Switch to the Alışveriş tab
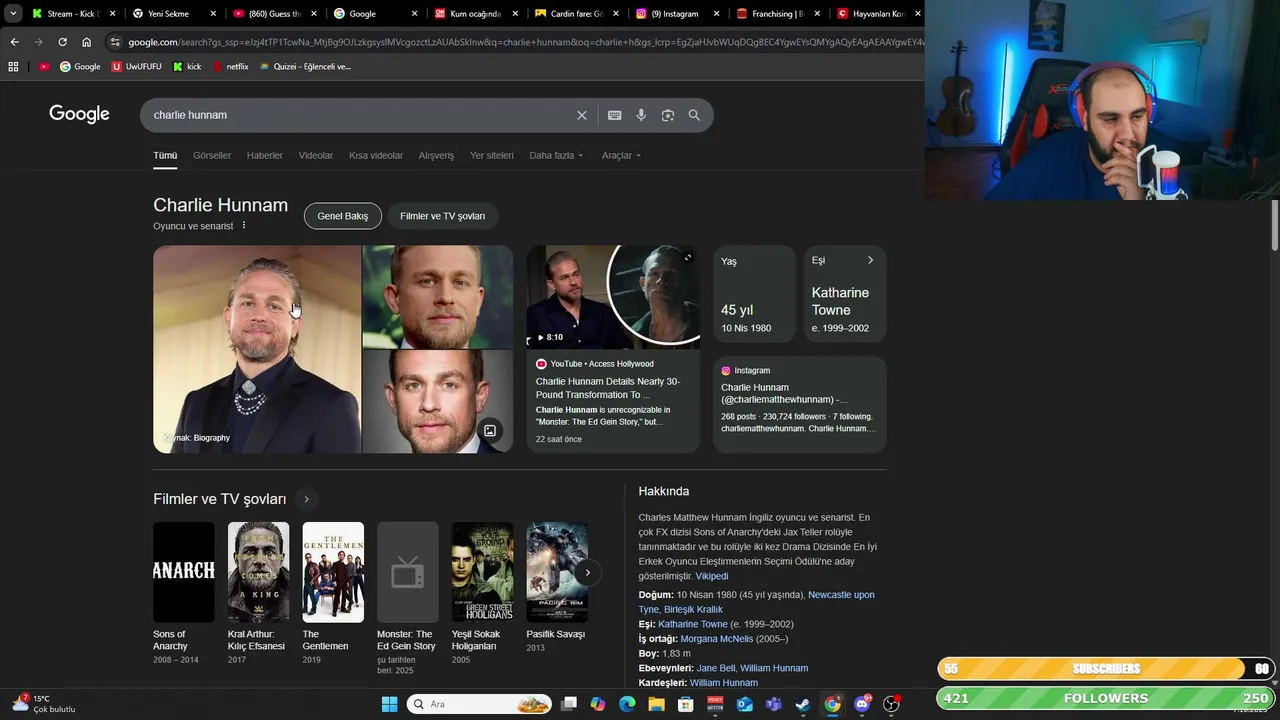The image size is (1280, 720). (x=436, y=156)
